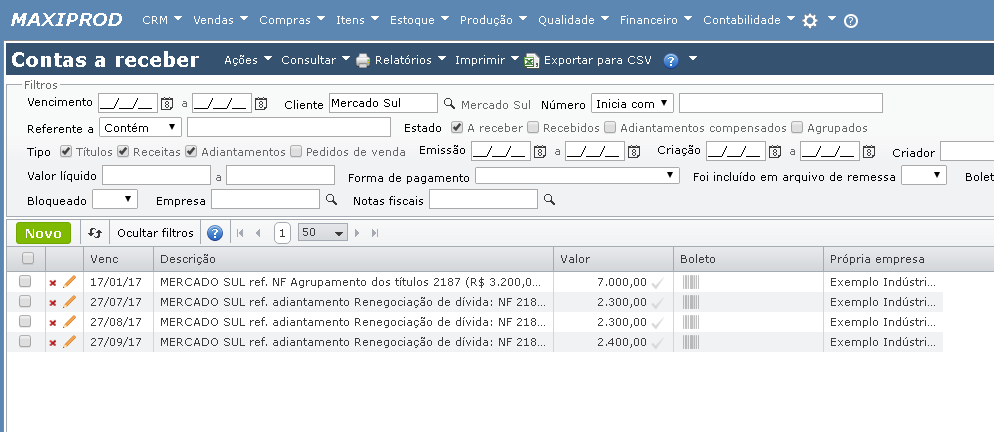Viewport: 994px width, 432px height.
Task: Open the boleto barcode for the 17/01/17 row
Action: pyautogui.click(x=690, y=282)
